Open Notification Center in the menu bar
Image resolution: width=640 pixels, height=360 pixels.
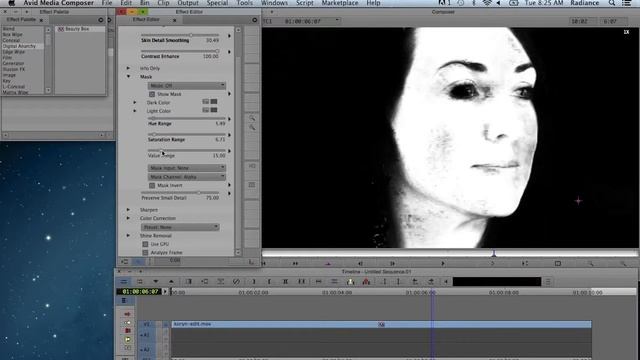click(x=627, y=3)
